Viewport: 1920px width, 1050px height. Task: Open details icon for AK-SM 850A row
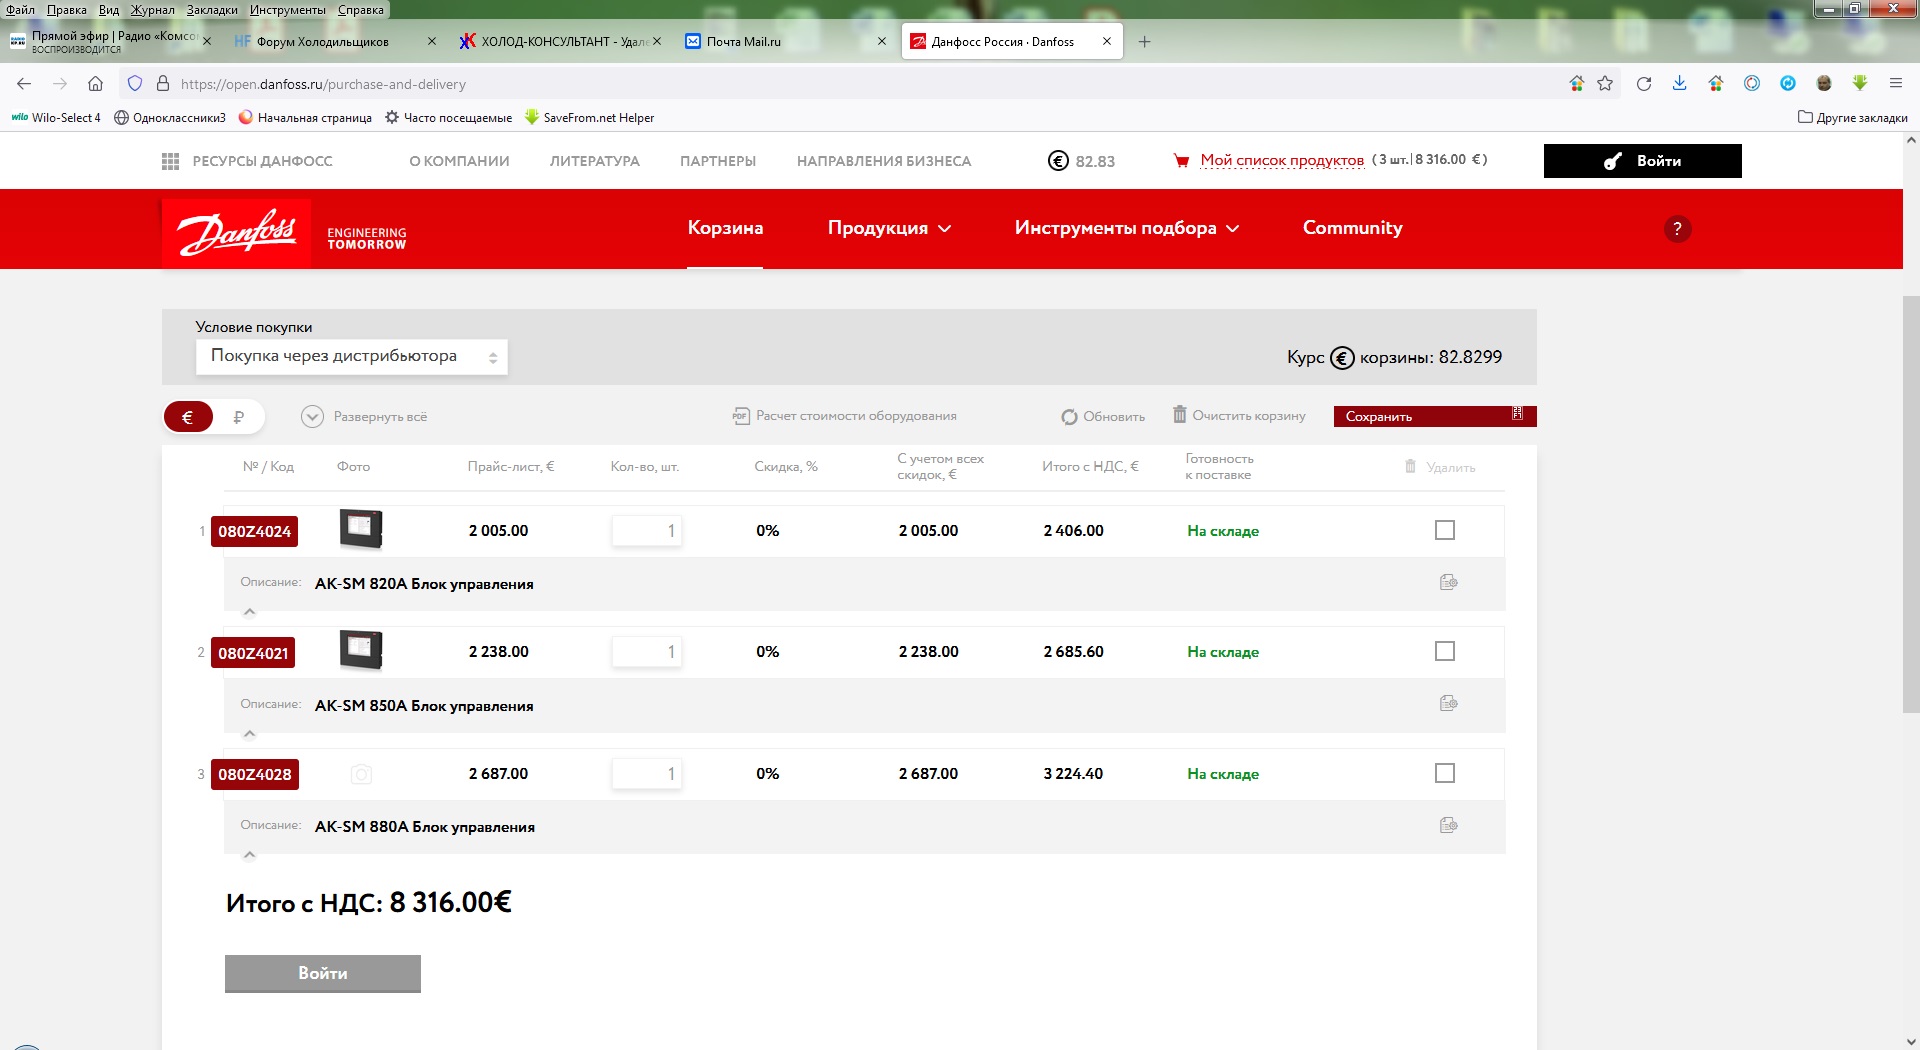(x=1448, y=703)
